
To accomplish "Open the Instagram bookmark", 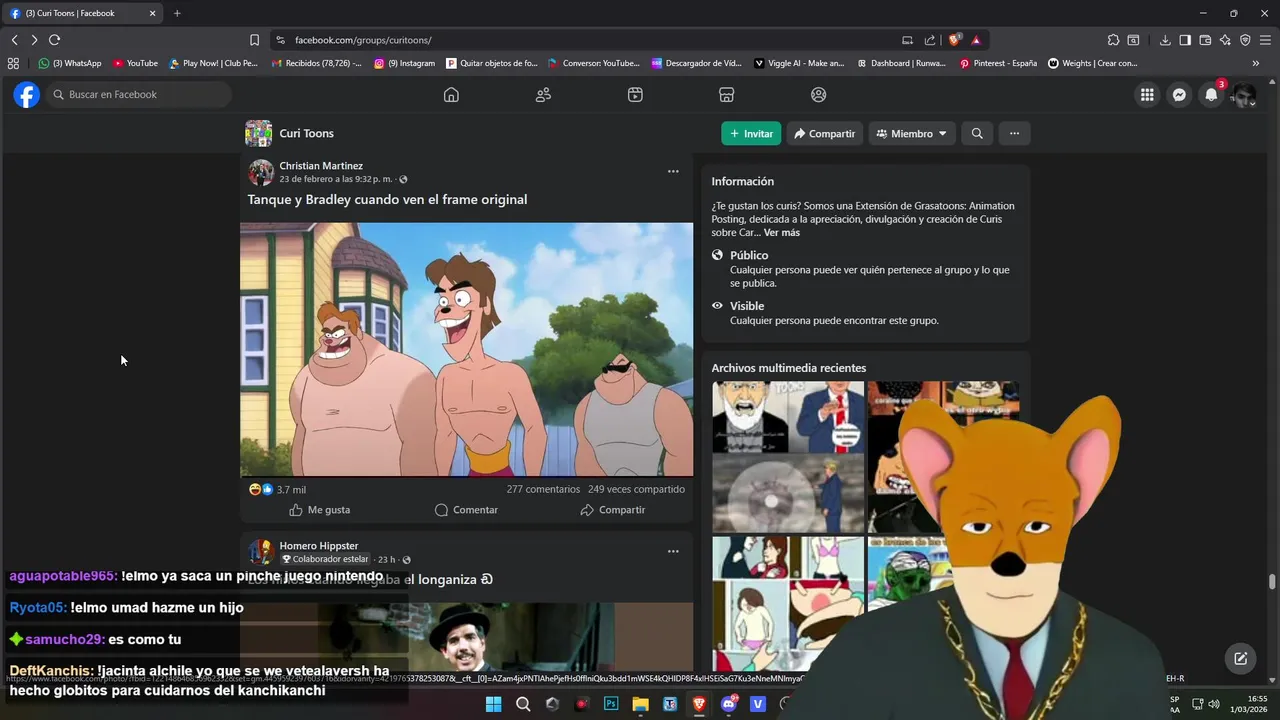I will pos(405,63).
